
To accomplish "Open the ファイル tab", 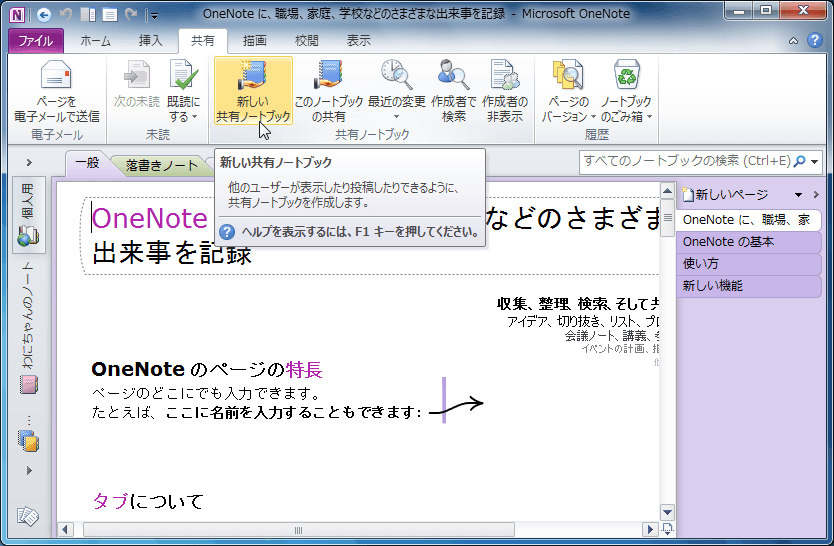I will pyautogui.click(x=36, y=41).
